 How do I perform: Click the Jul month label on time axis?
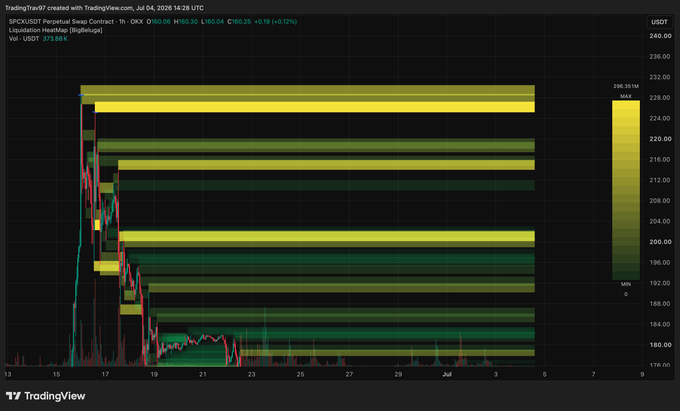[x=447, y=374]
